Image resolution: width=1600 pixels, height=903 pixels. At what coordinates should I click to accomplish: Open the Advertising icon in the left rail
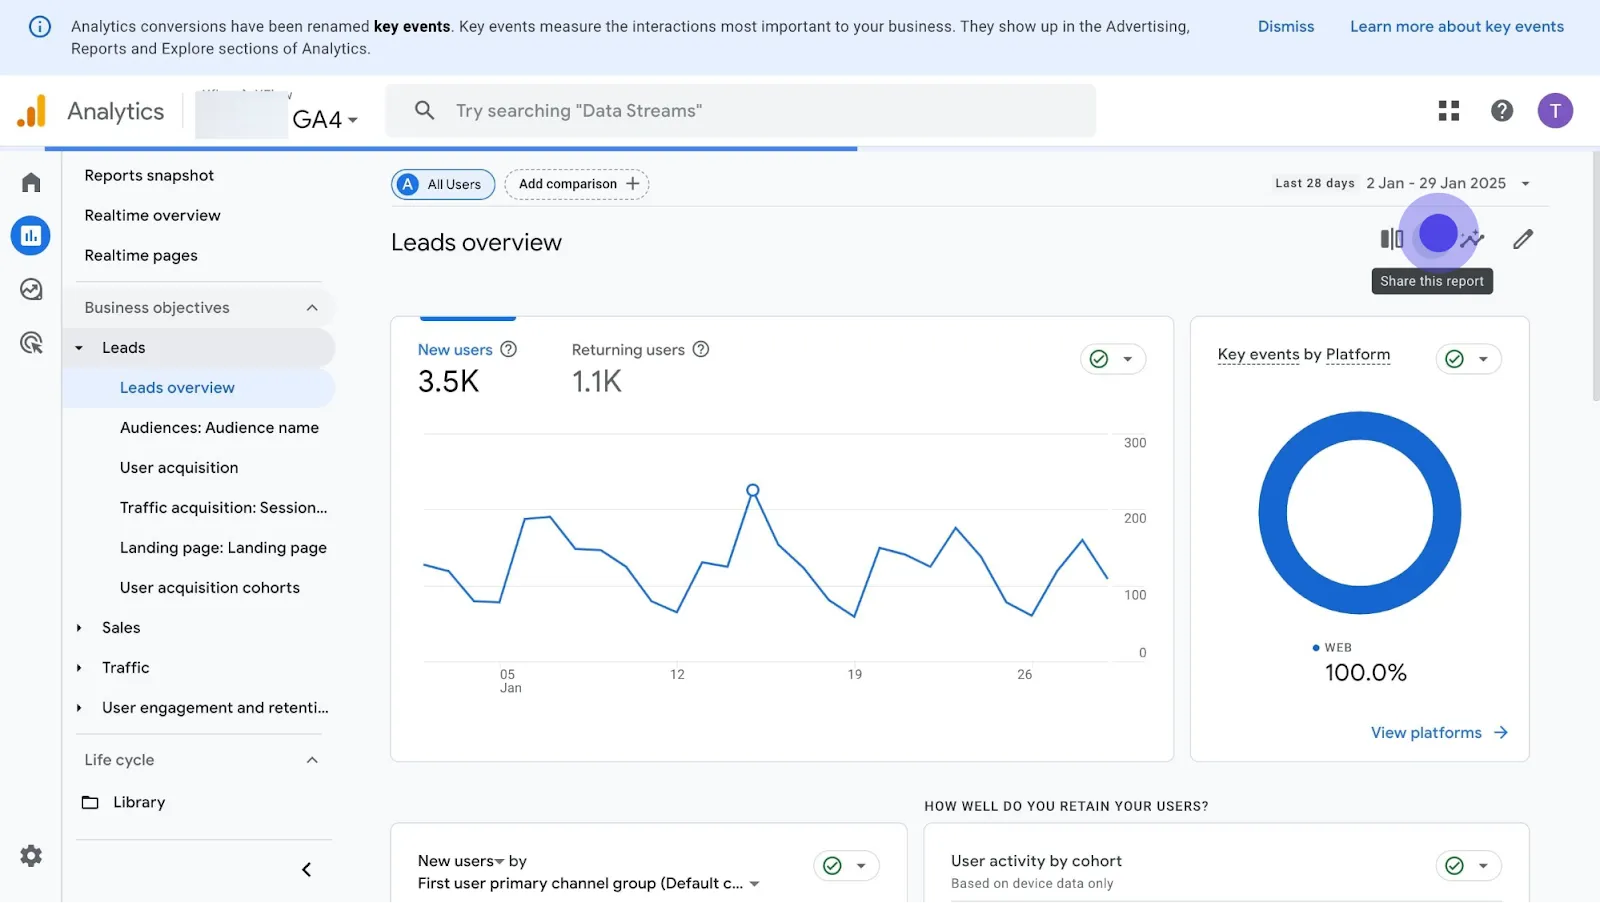pos(31,344)
